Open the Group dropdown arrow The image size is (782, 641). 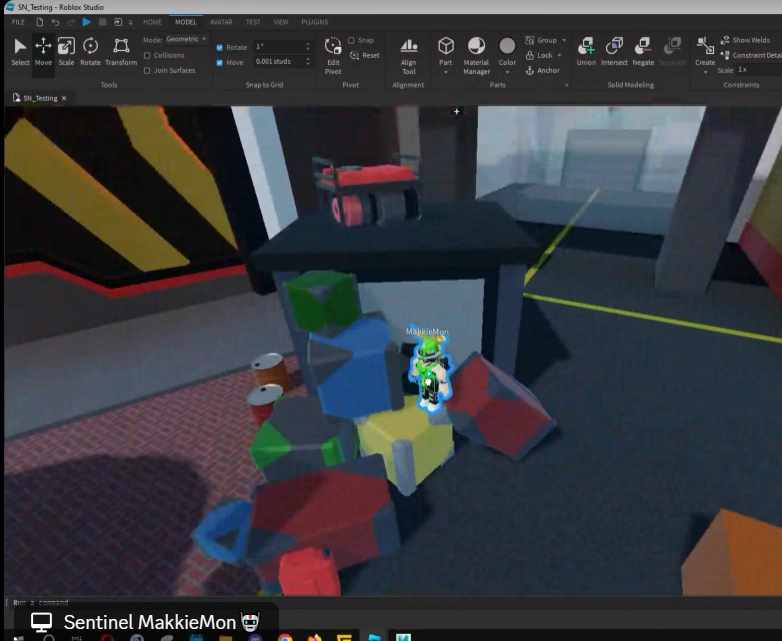[x=564, y=40]
